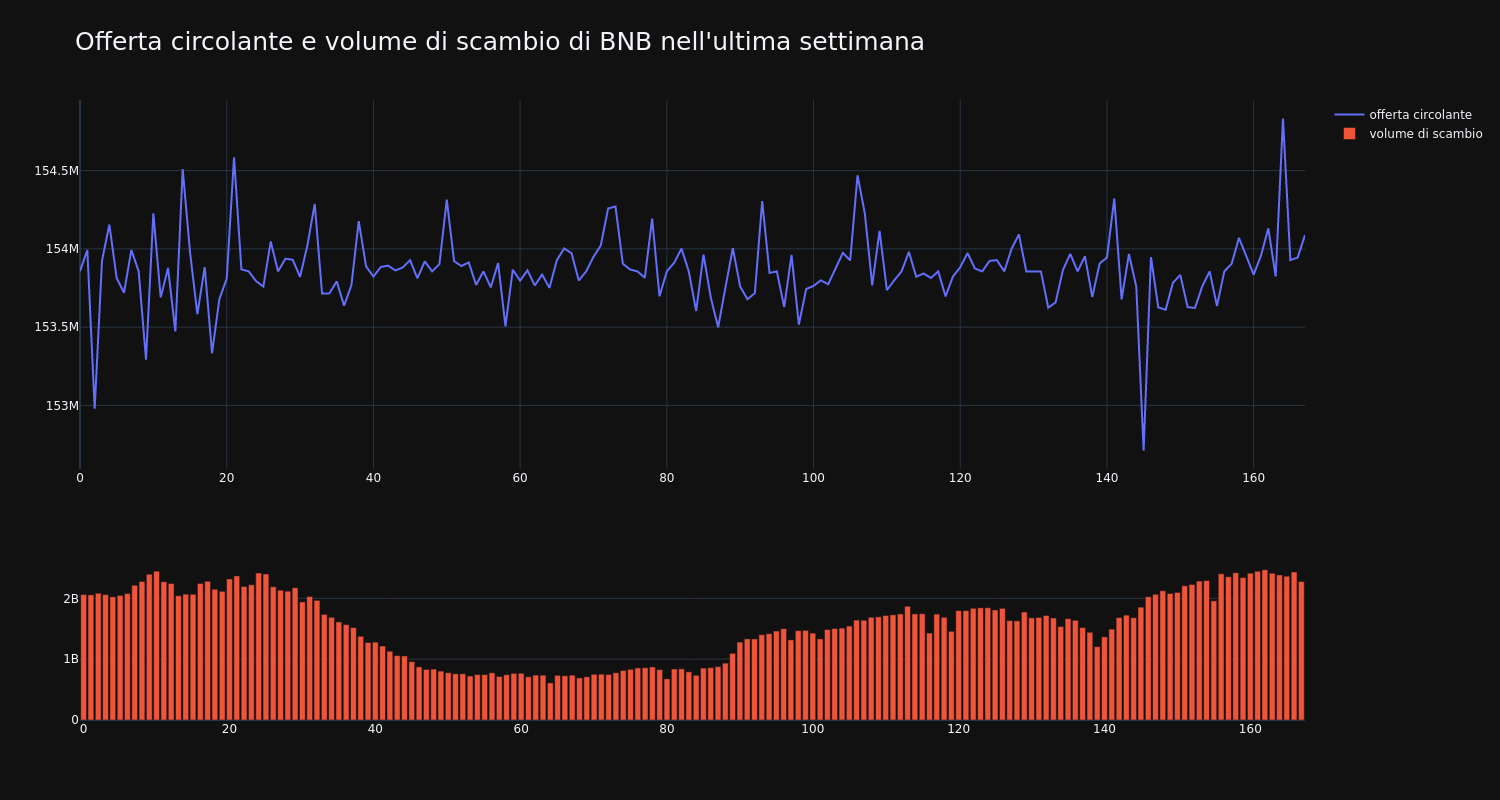Click the lowest dip of the supply line

tap(1143, 449)
